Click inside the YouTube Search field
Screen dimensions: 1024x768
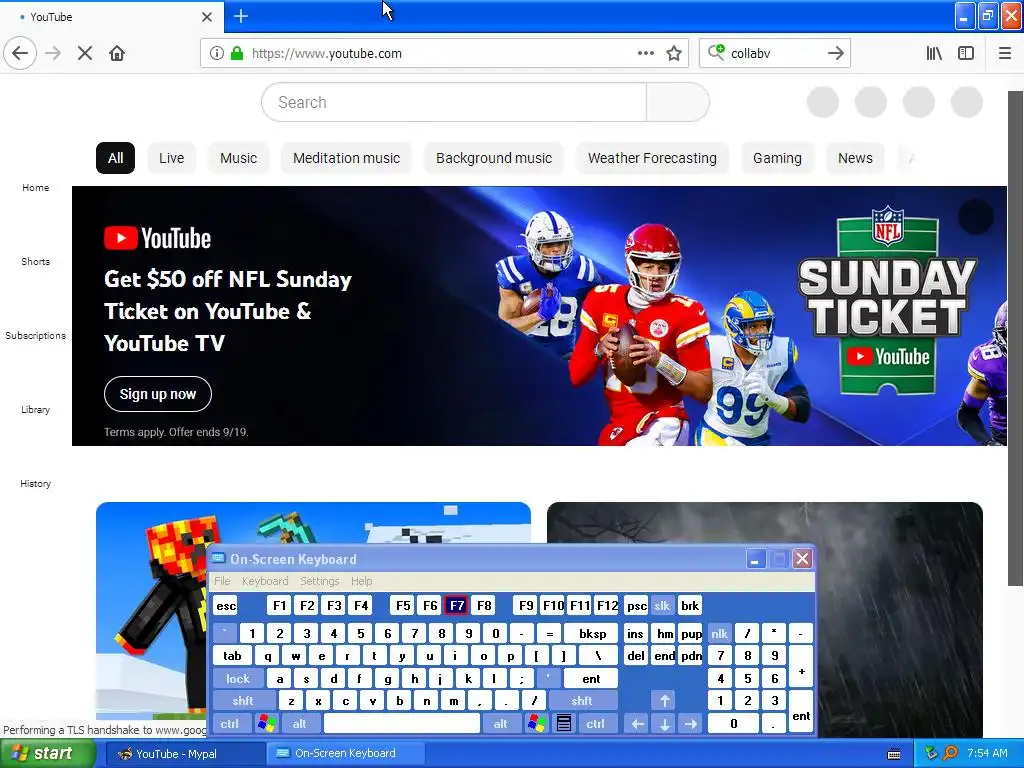(454, 103)
